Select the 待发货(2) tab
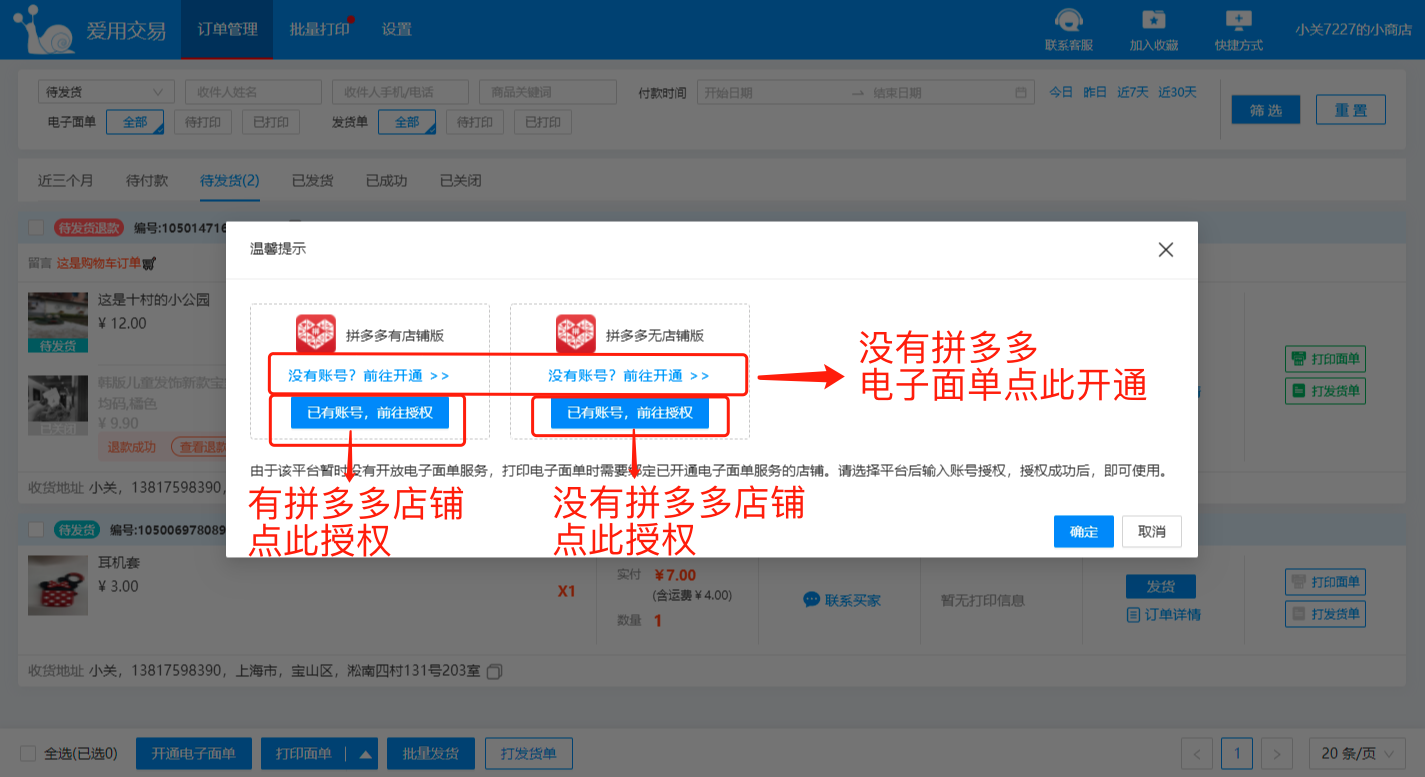Viewport: 1425px width, 777px height. [230, 181]
